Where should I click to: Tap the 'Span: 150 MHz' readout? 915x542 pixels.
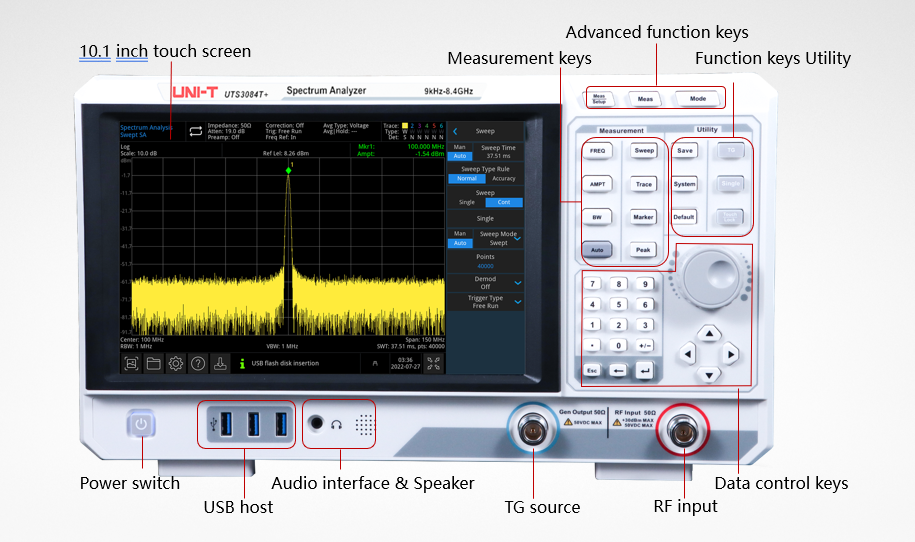tap(425, 340)
